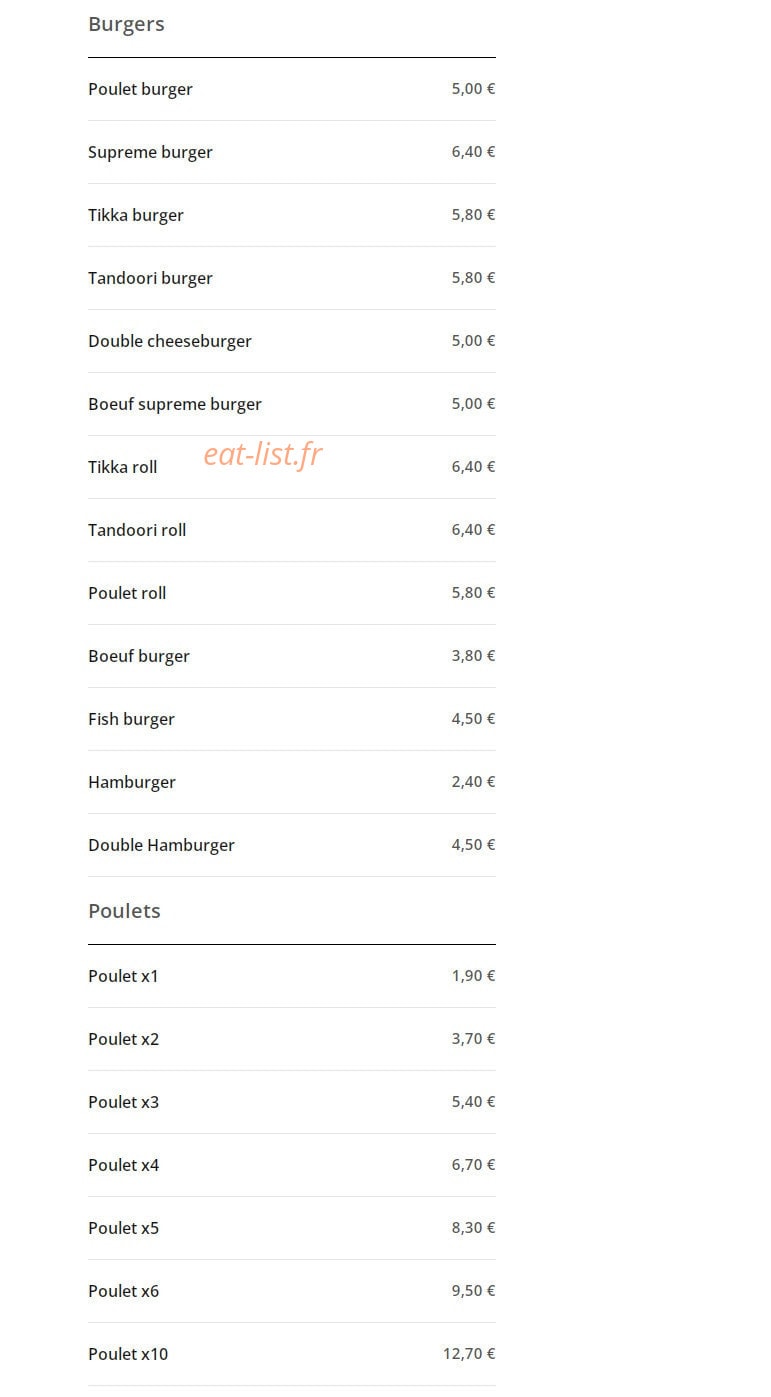Click the Supreme burger entry

pos(291,152)
